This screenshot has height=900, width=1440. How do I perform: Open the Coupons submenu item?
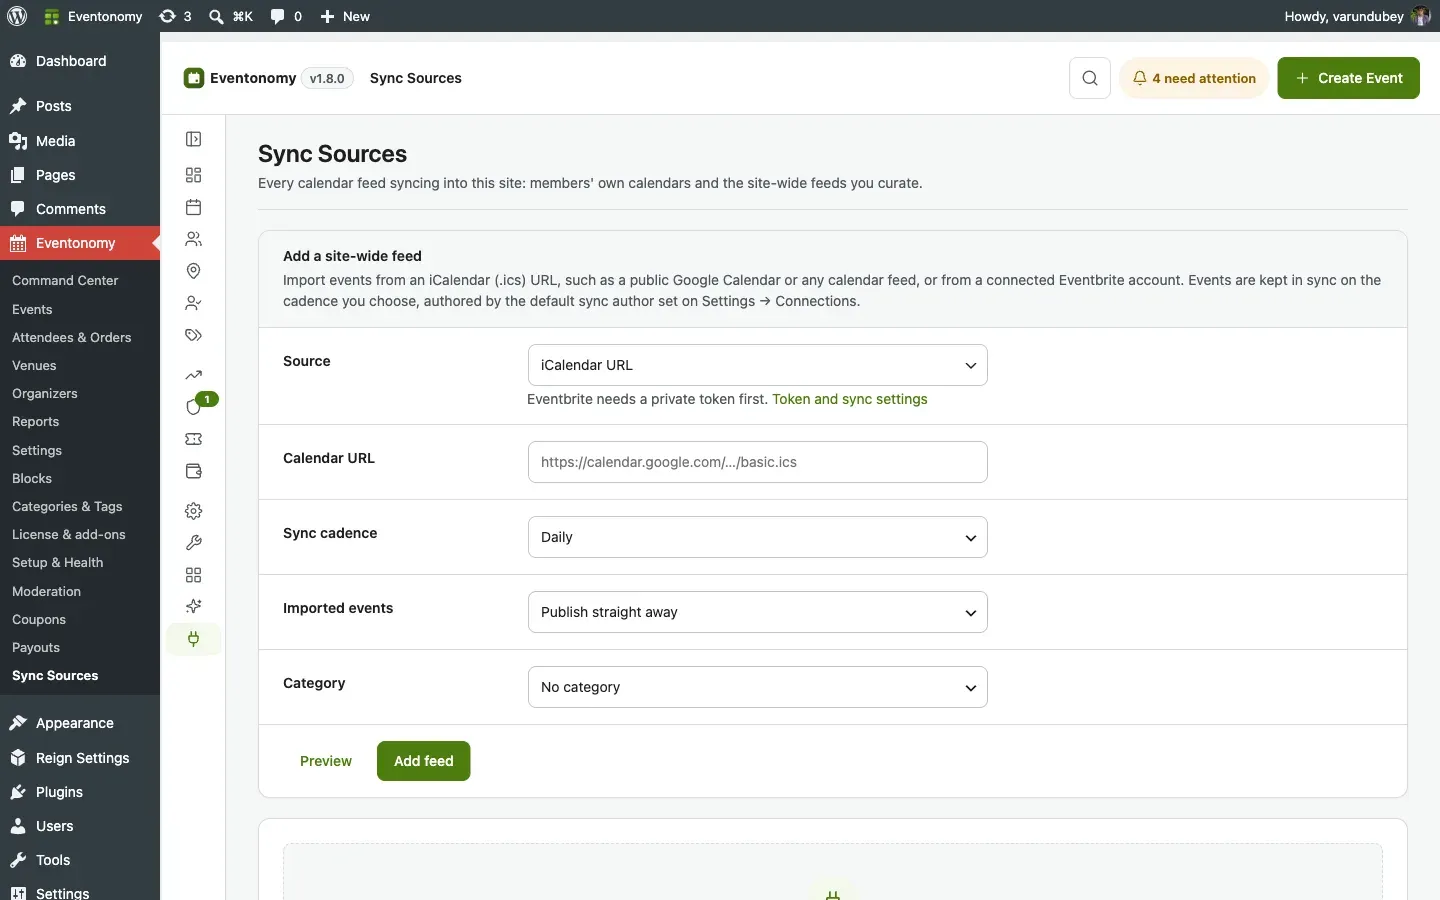click(x=39, y=620)
